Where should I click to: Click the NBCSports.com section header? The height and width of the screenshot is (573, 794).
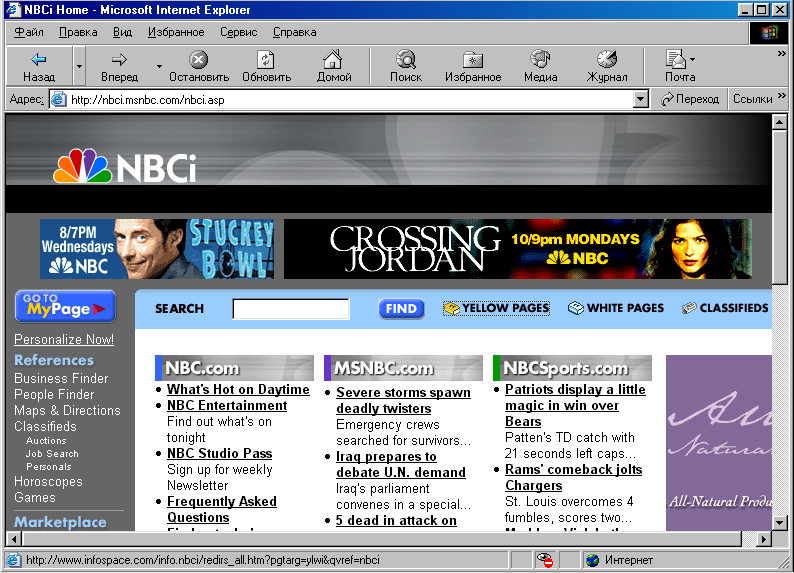572,367
